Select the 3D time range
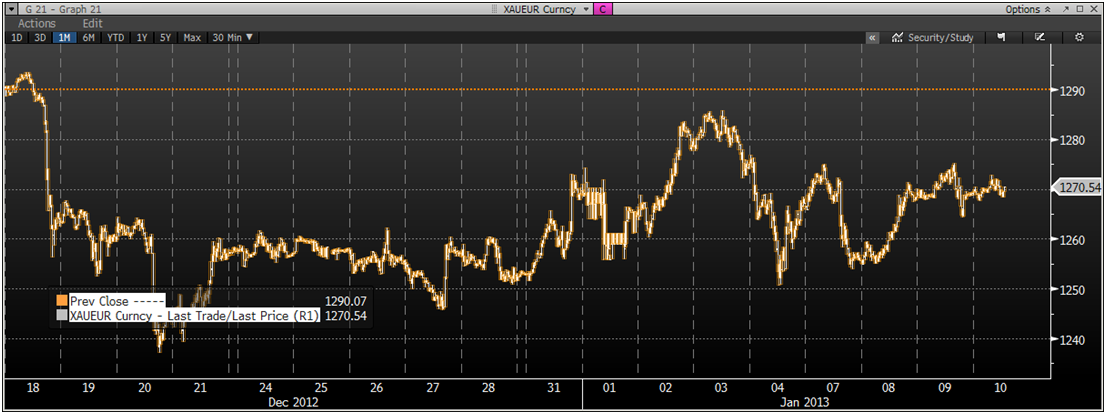1106x414 pixels. point(40,37)
